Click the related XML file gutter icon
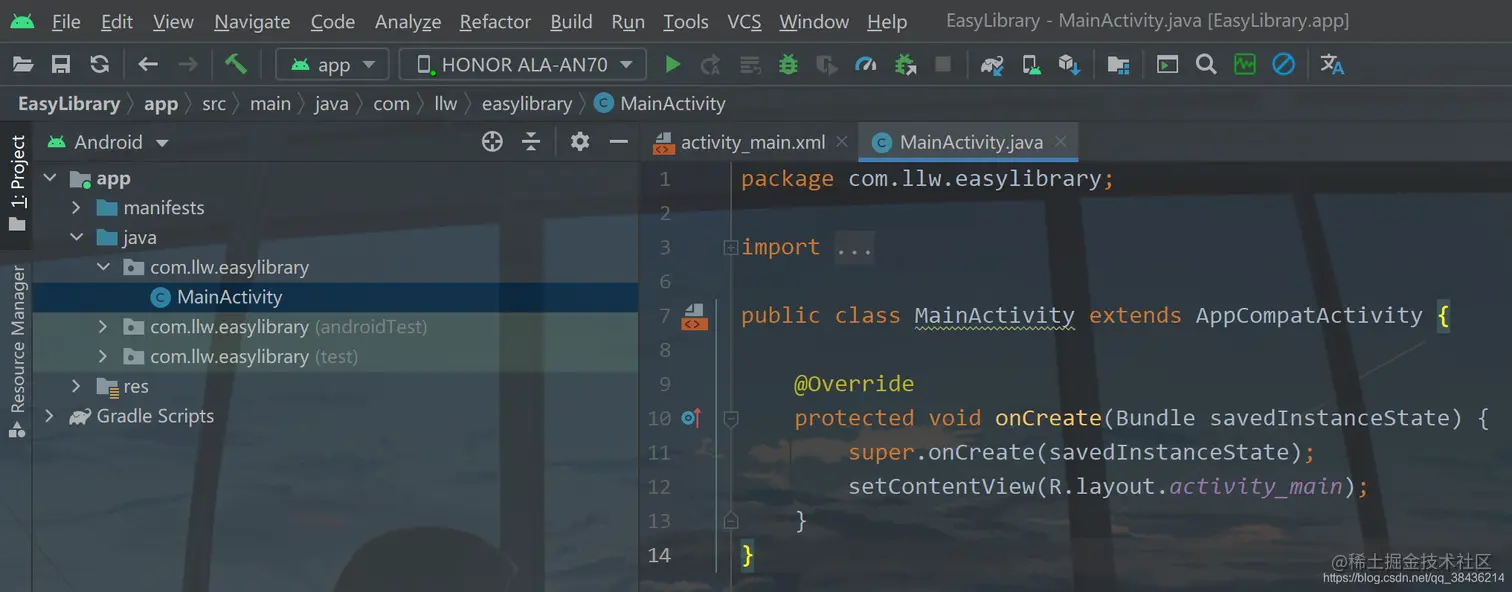 pyautogui.click(x=694, y=317)
